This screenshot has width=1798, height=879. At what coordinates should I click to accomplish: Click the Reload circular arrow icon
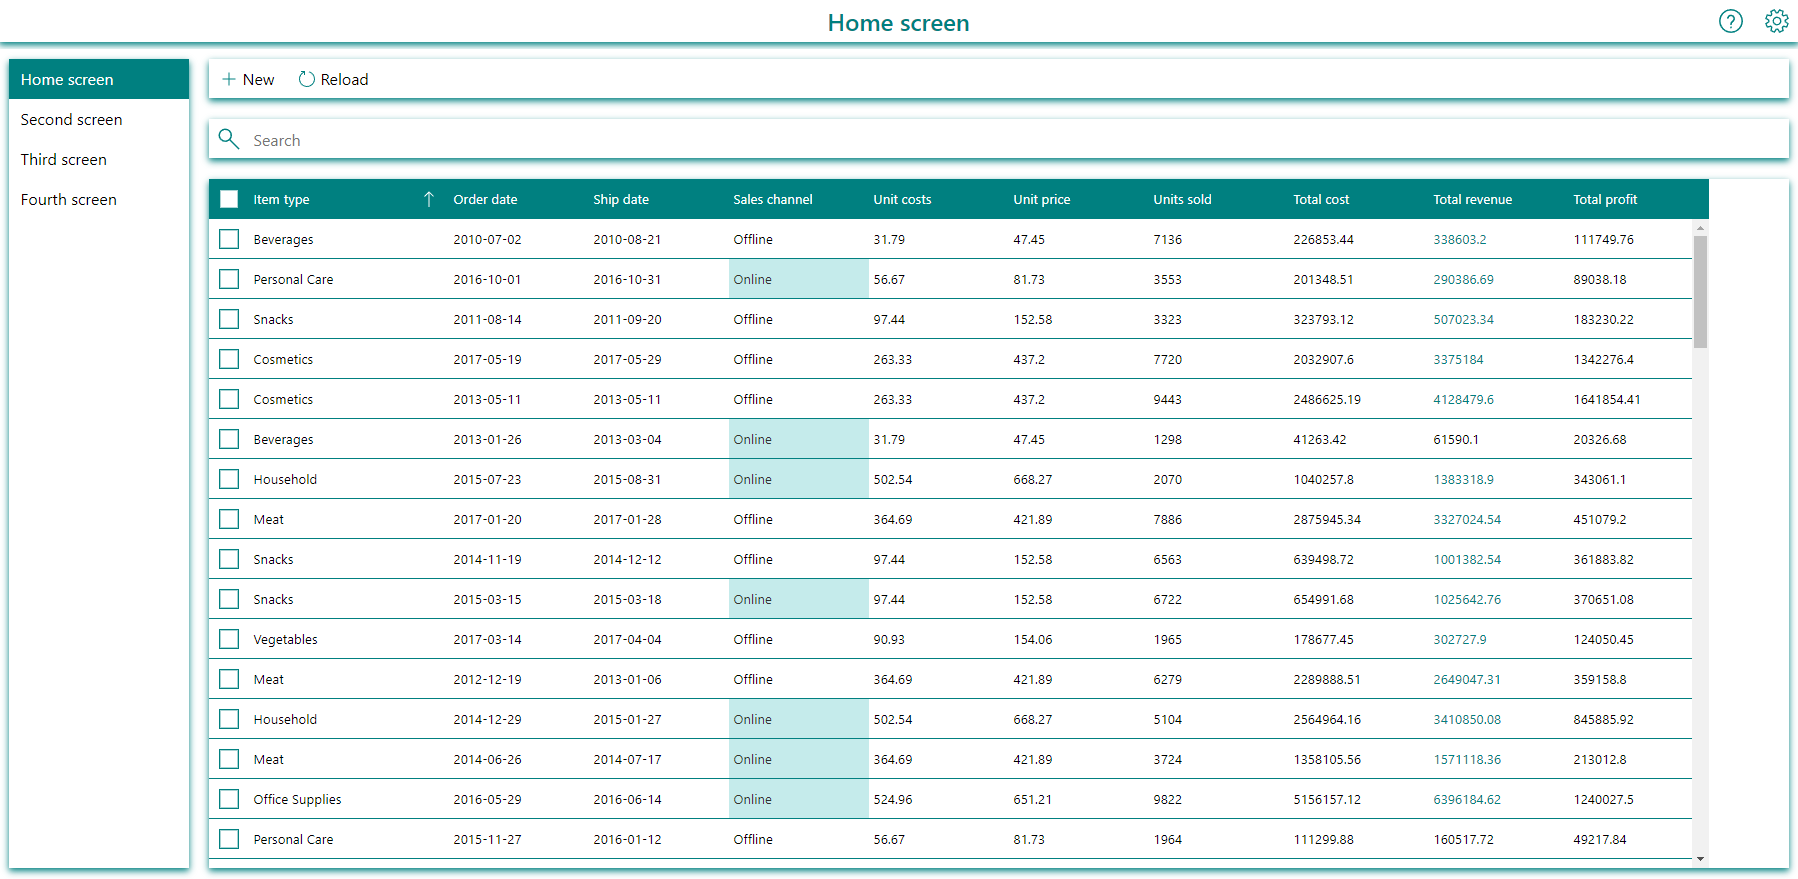click(307, 79)
